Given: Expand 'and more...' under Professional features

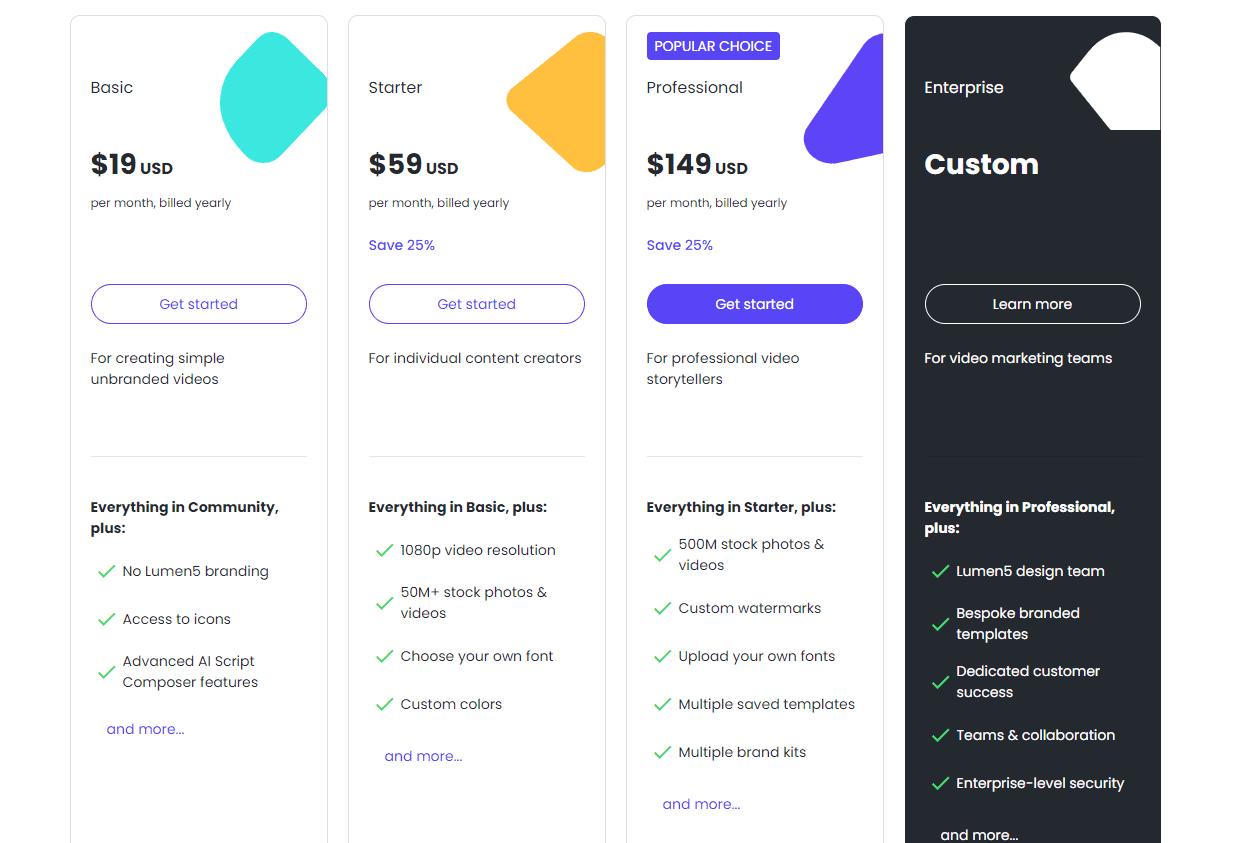Looking at the screenshot, I should (701, 804).
